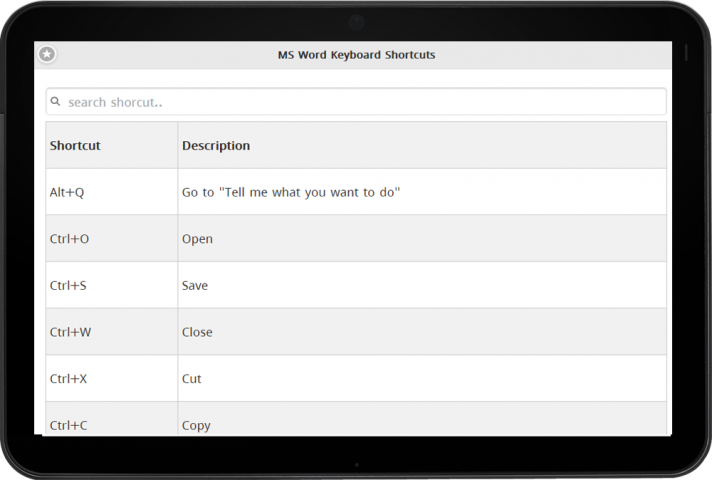Viewport: 712px width, 480px height.
Task: Select the Alt+Q shortcut cell
Action: pos(67,192)
